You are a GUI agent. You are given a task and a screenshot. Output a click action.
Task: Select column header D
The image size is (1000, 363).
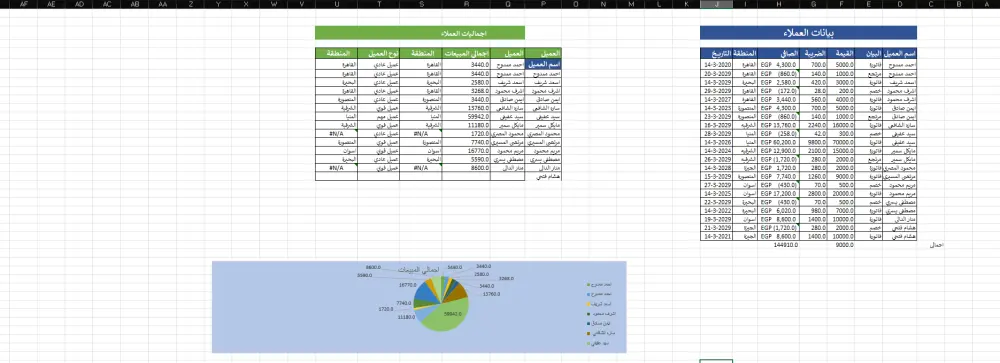pyautogui.click(x=900, y=4)
